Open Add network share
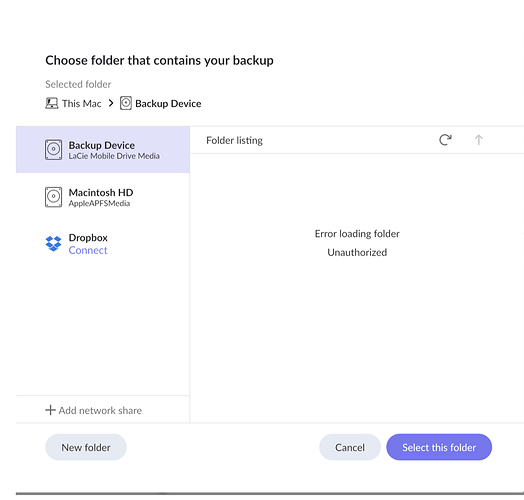This screenshot has width=524, height=500. pos(94,410)
